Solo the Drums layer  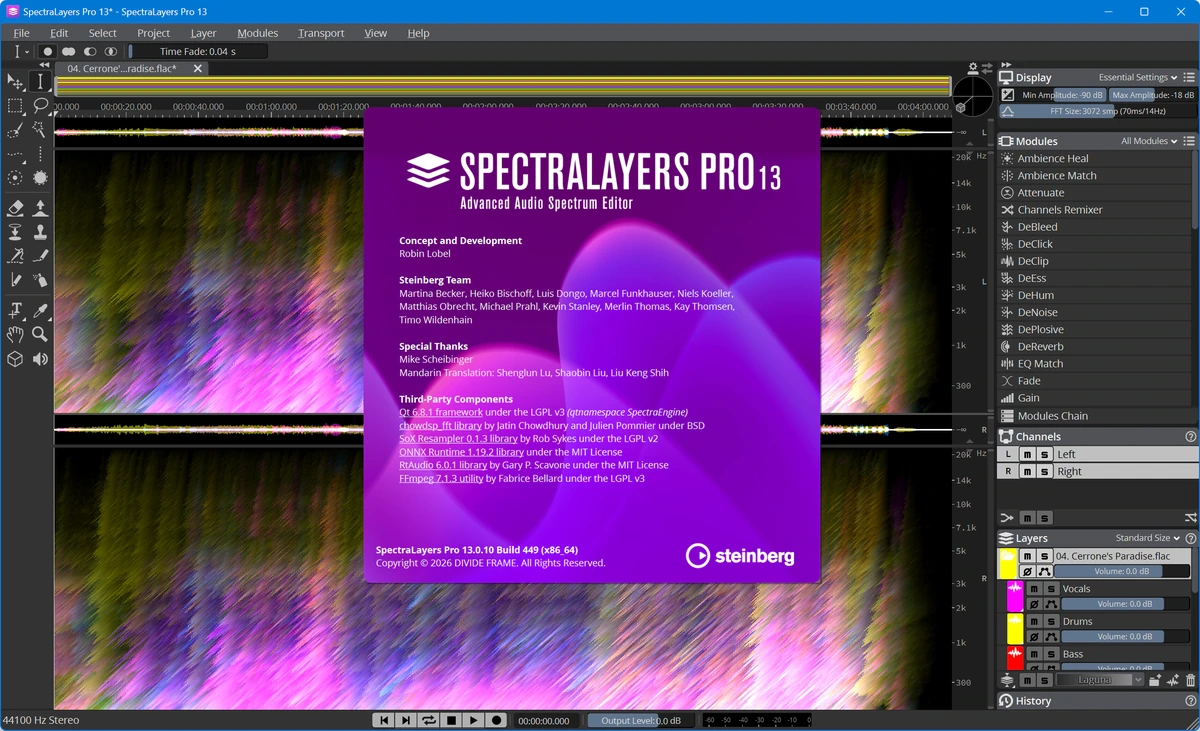pyautogui.click(x=1051, y=622)
